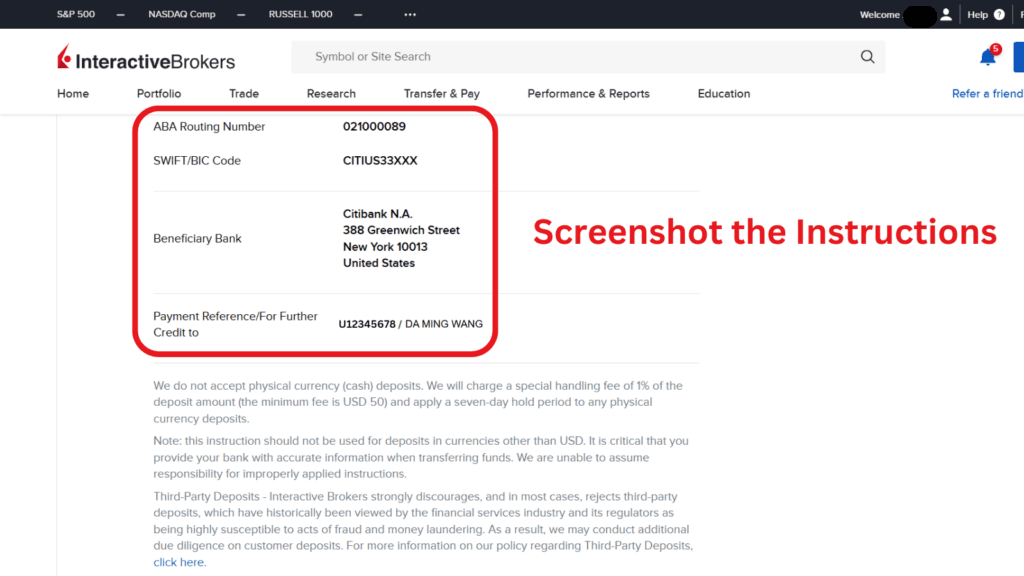View notifications via the bell icon
The height and width of the screenshot is (576, 1024).
[x=986, y=58]
